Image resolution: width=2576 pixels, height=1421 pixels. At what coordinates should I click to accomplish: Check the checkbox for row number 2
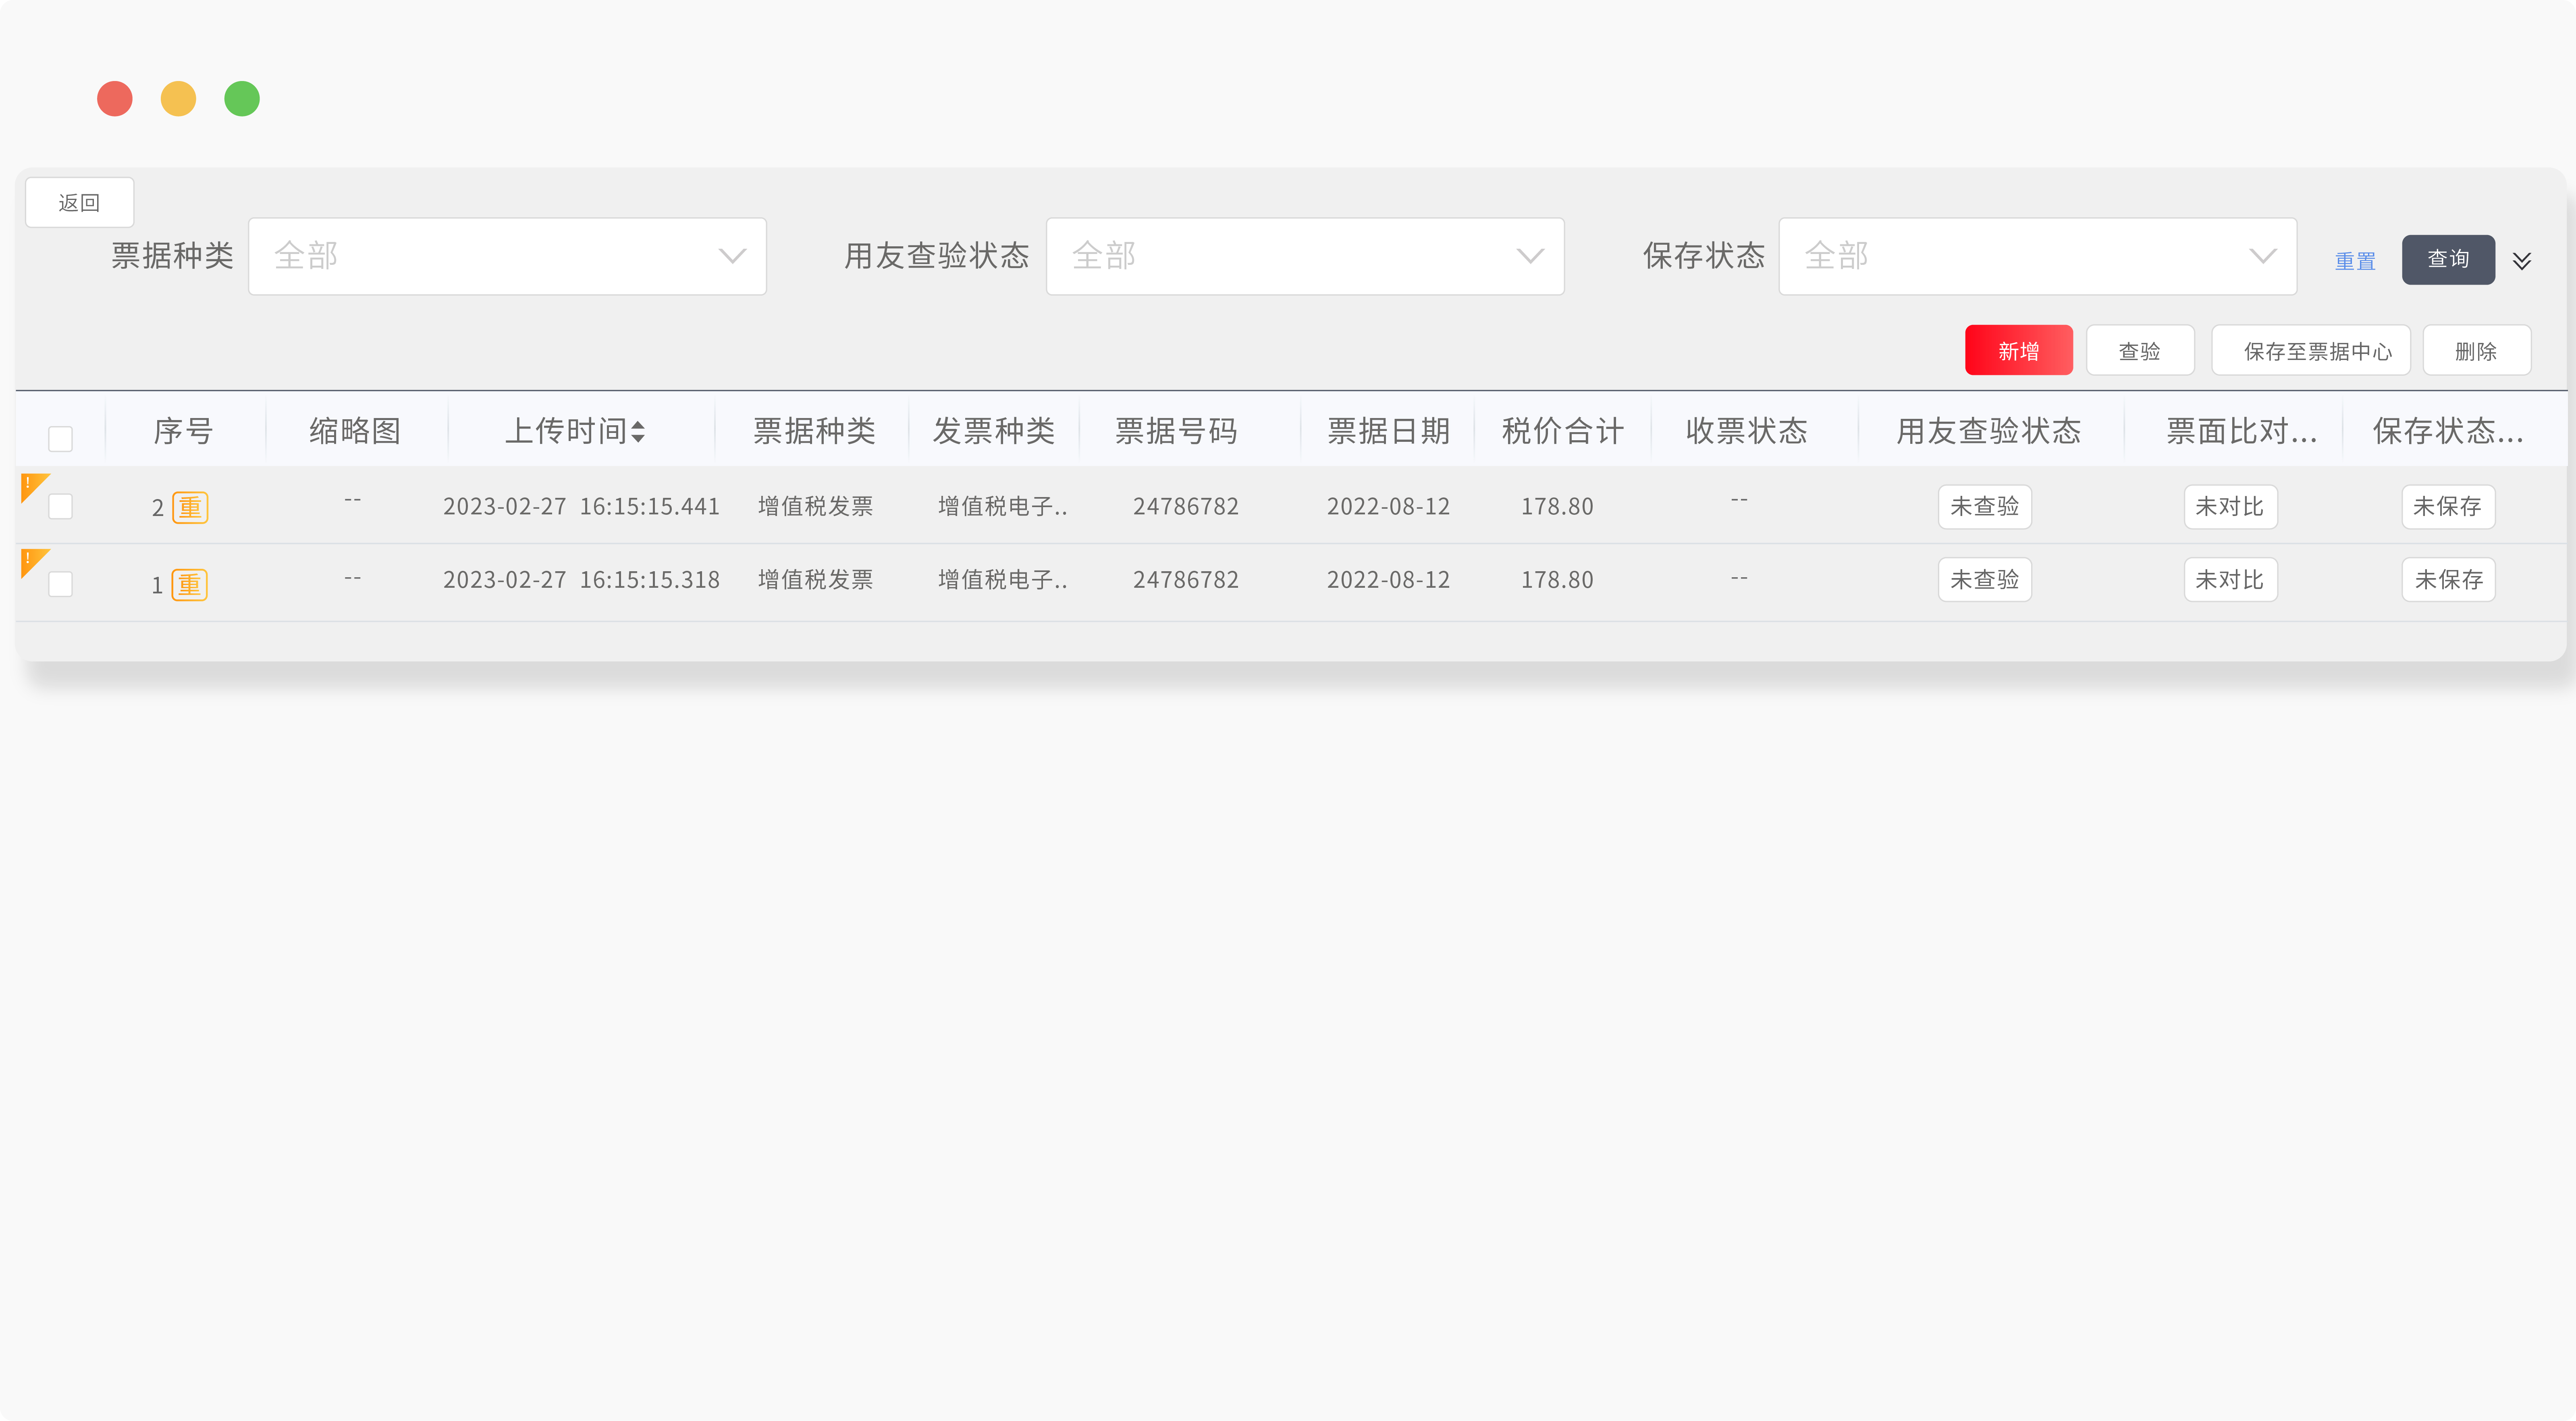(60, 507)
